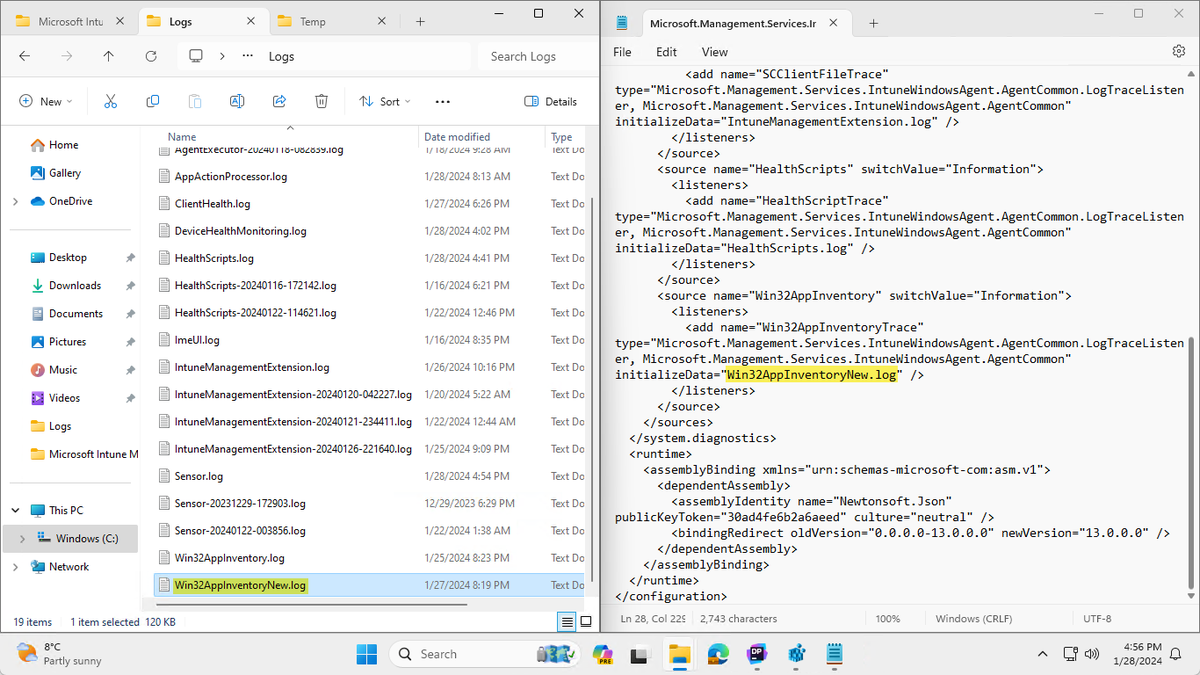Viewport: 1200px width, 675px height.
Task: Expand the address bar breadcrumb chevron
Action: coord(222,57)
